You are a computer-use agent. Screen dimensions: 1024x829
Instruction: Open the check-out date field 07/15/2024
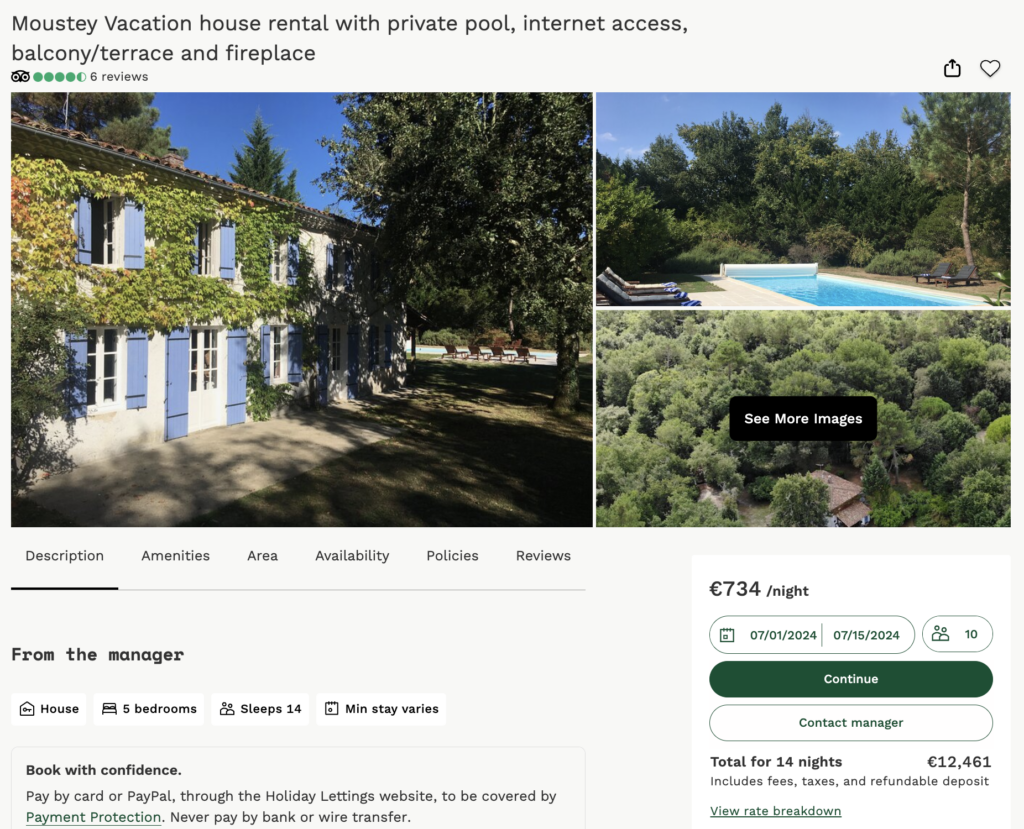pos(867,634)
